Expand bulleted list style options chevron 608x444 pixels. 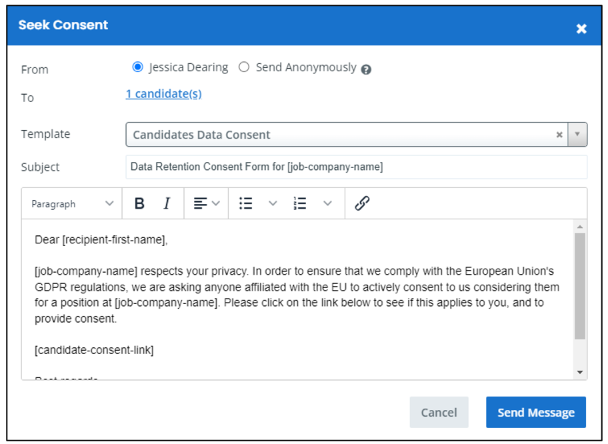[x=273, y=203]
